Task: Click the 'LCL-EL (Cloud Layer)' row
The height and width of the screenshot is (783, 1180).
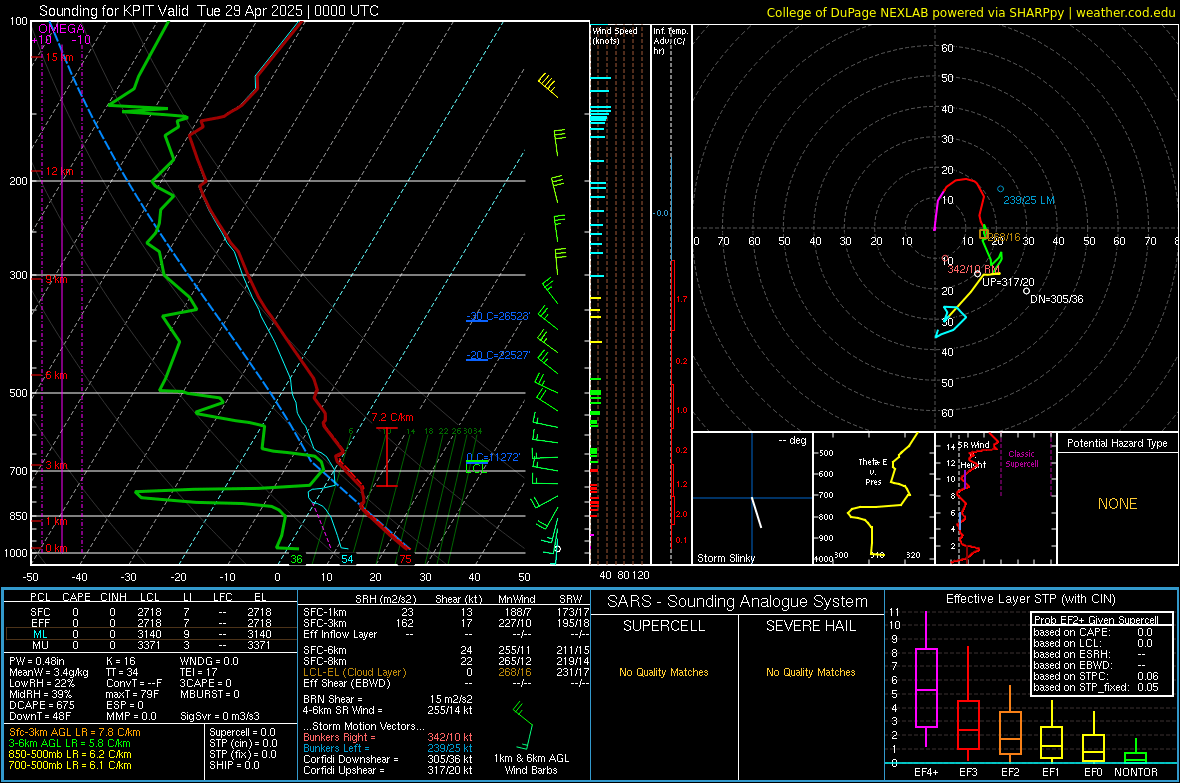Action: point(446,672)
